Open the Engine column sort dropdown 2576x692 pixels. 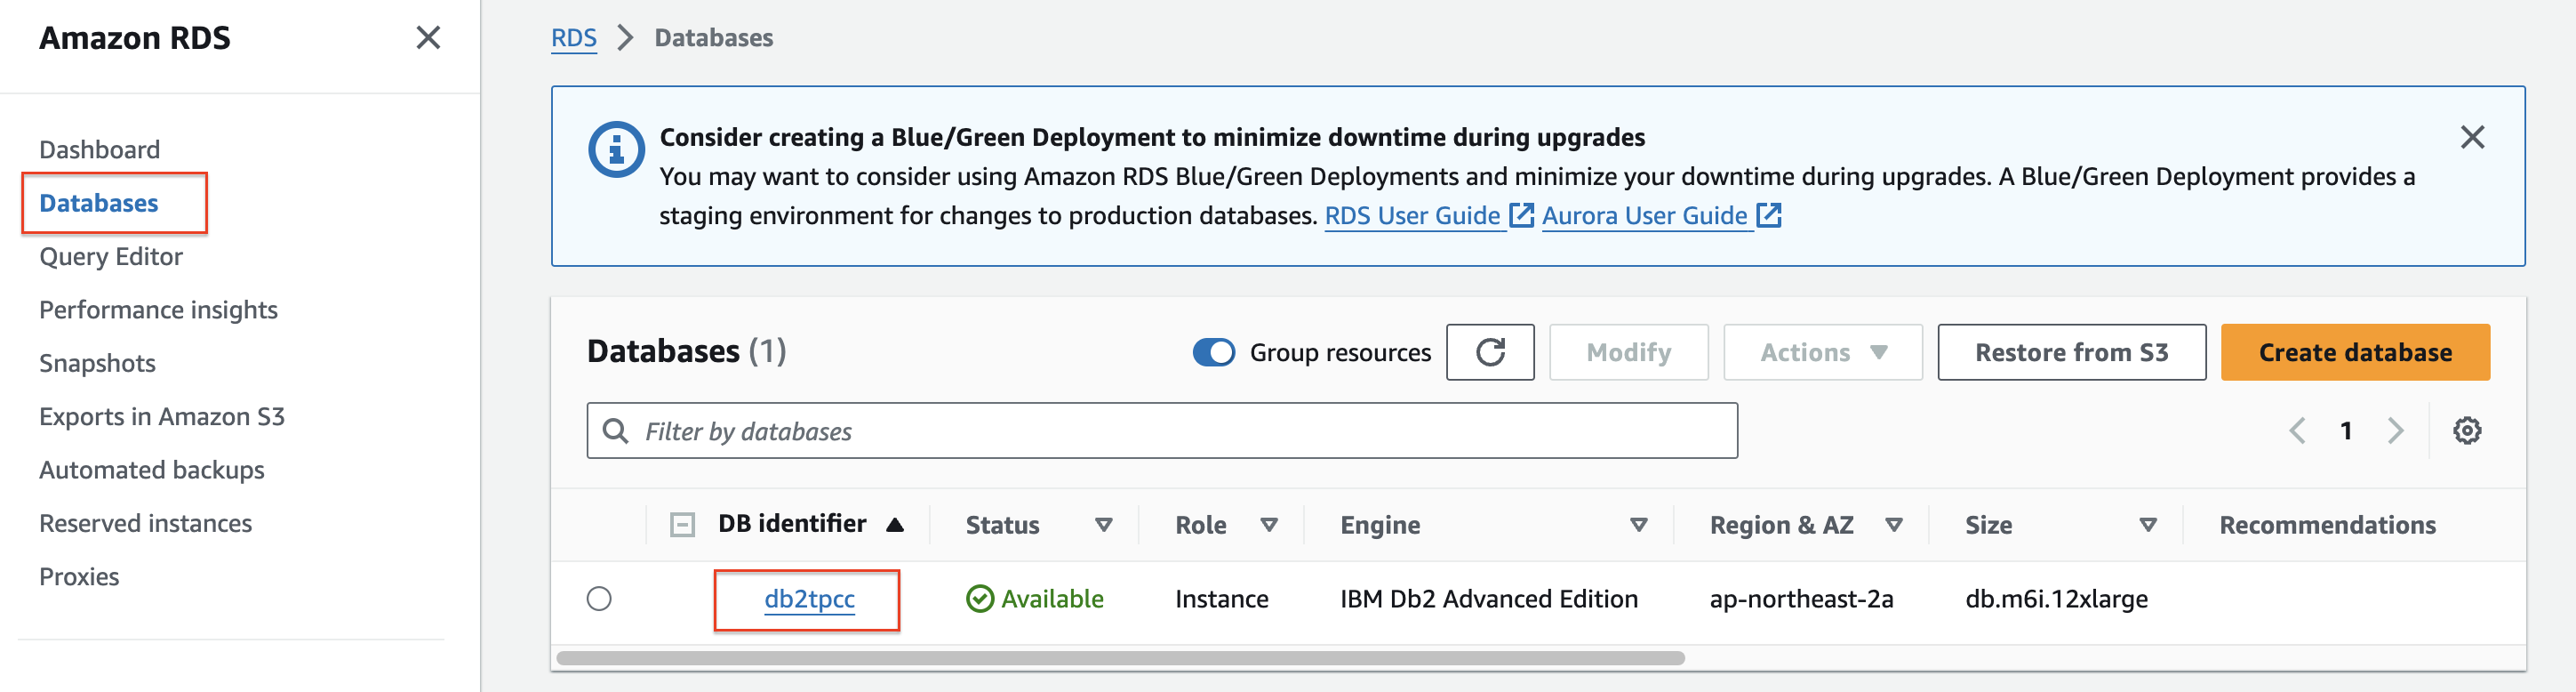click(1638, 525)
